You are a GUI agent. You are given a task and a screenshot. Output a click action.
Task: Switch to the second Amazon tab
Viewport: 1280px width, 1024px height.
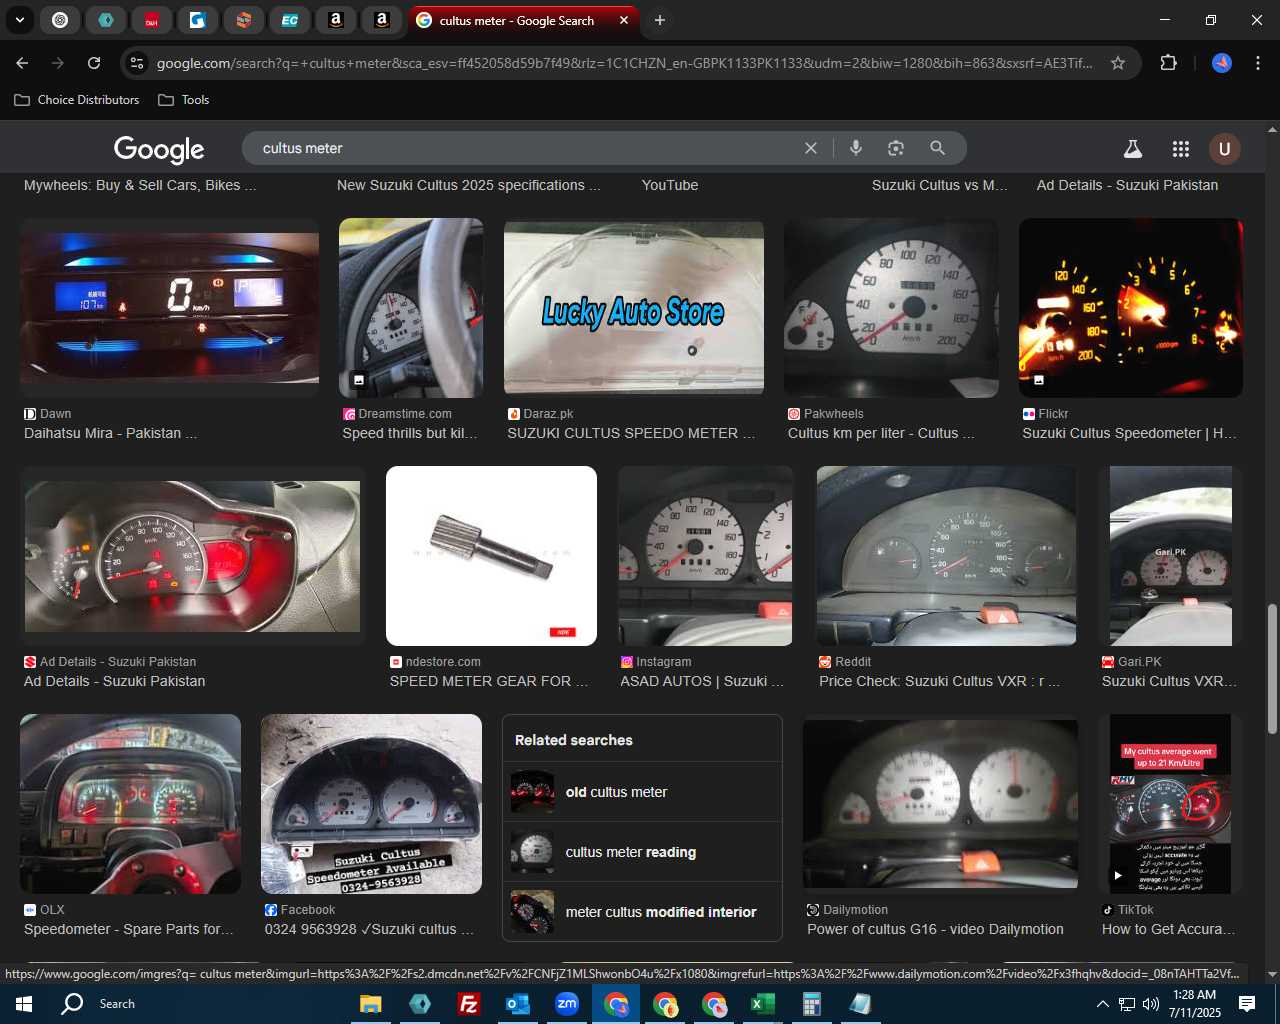coord(382,20)
